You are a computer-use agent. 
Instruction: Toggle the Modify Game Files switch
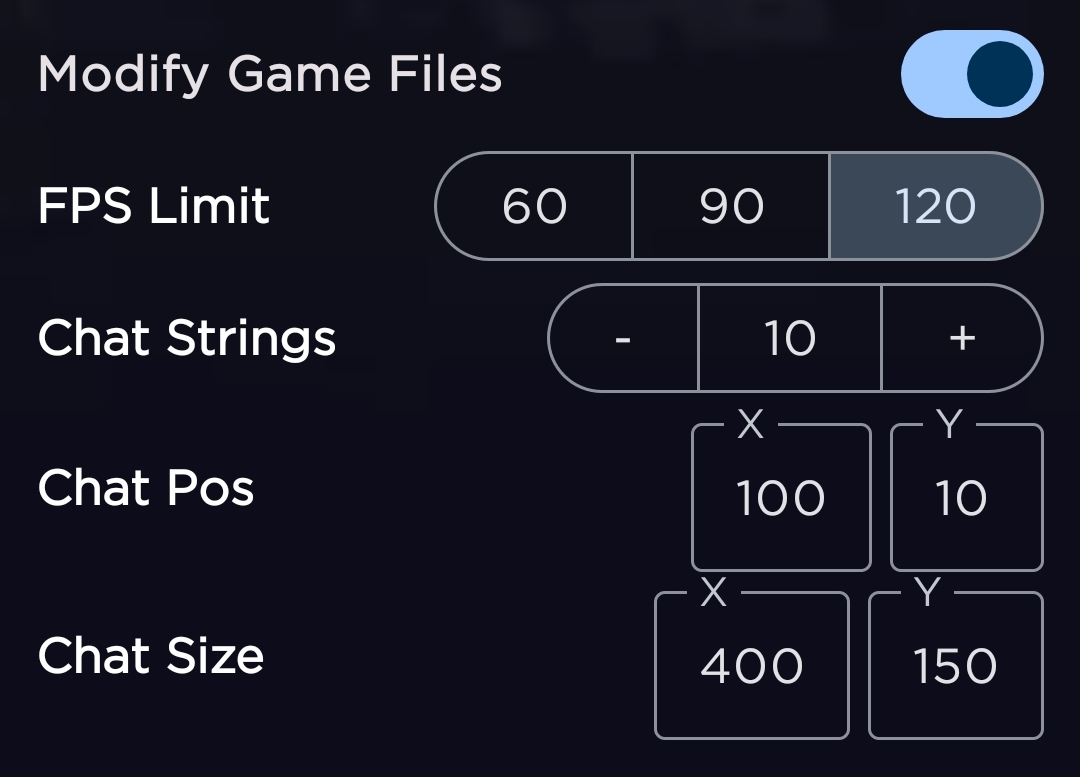point(971,74)
